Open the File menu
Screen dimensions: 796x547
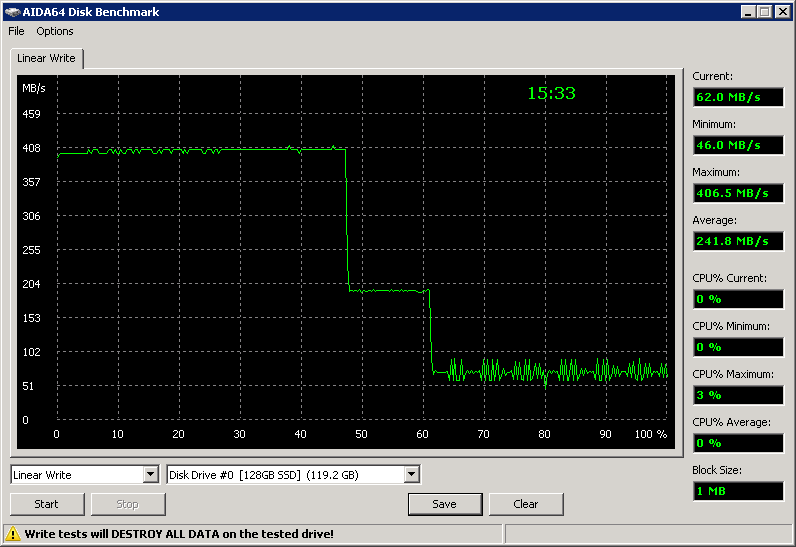16,31
